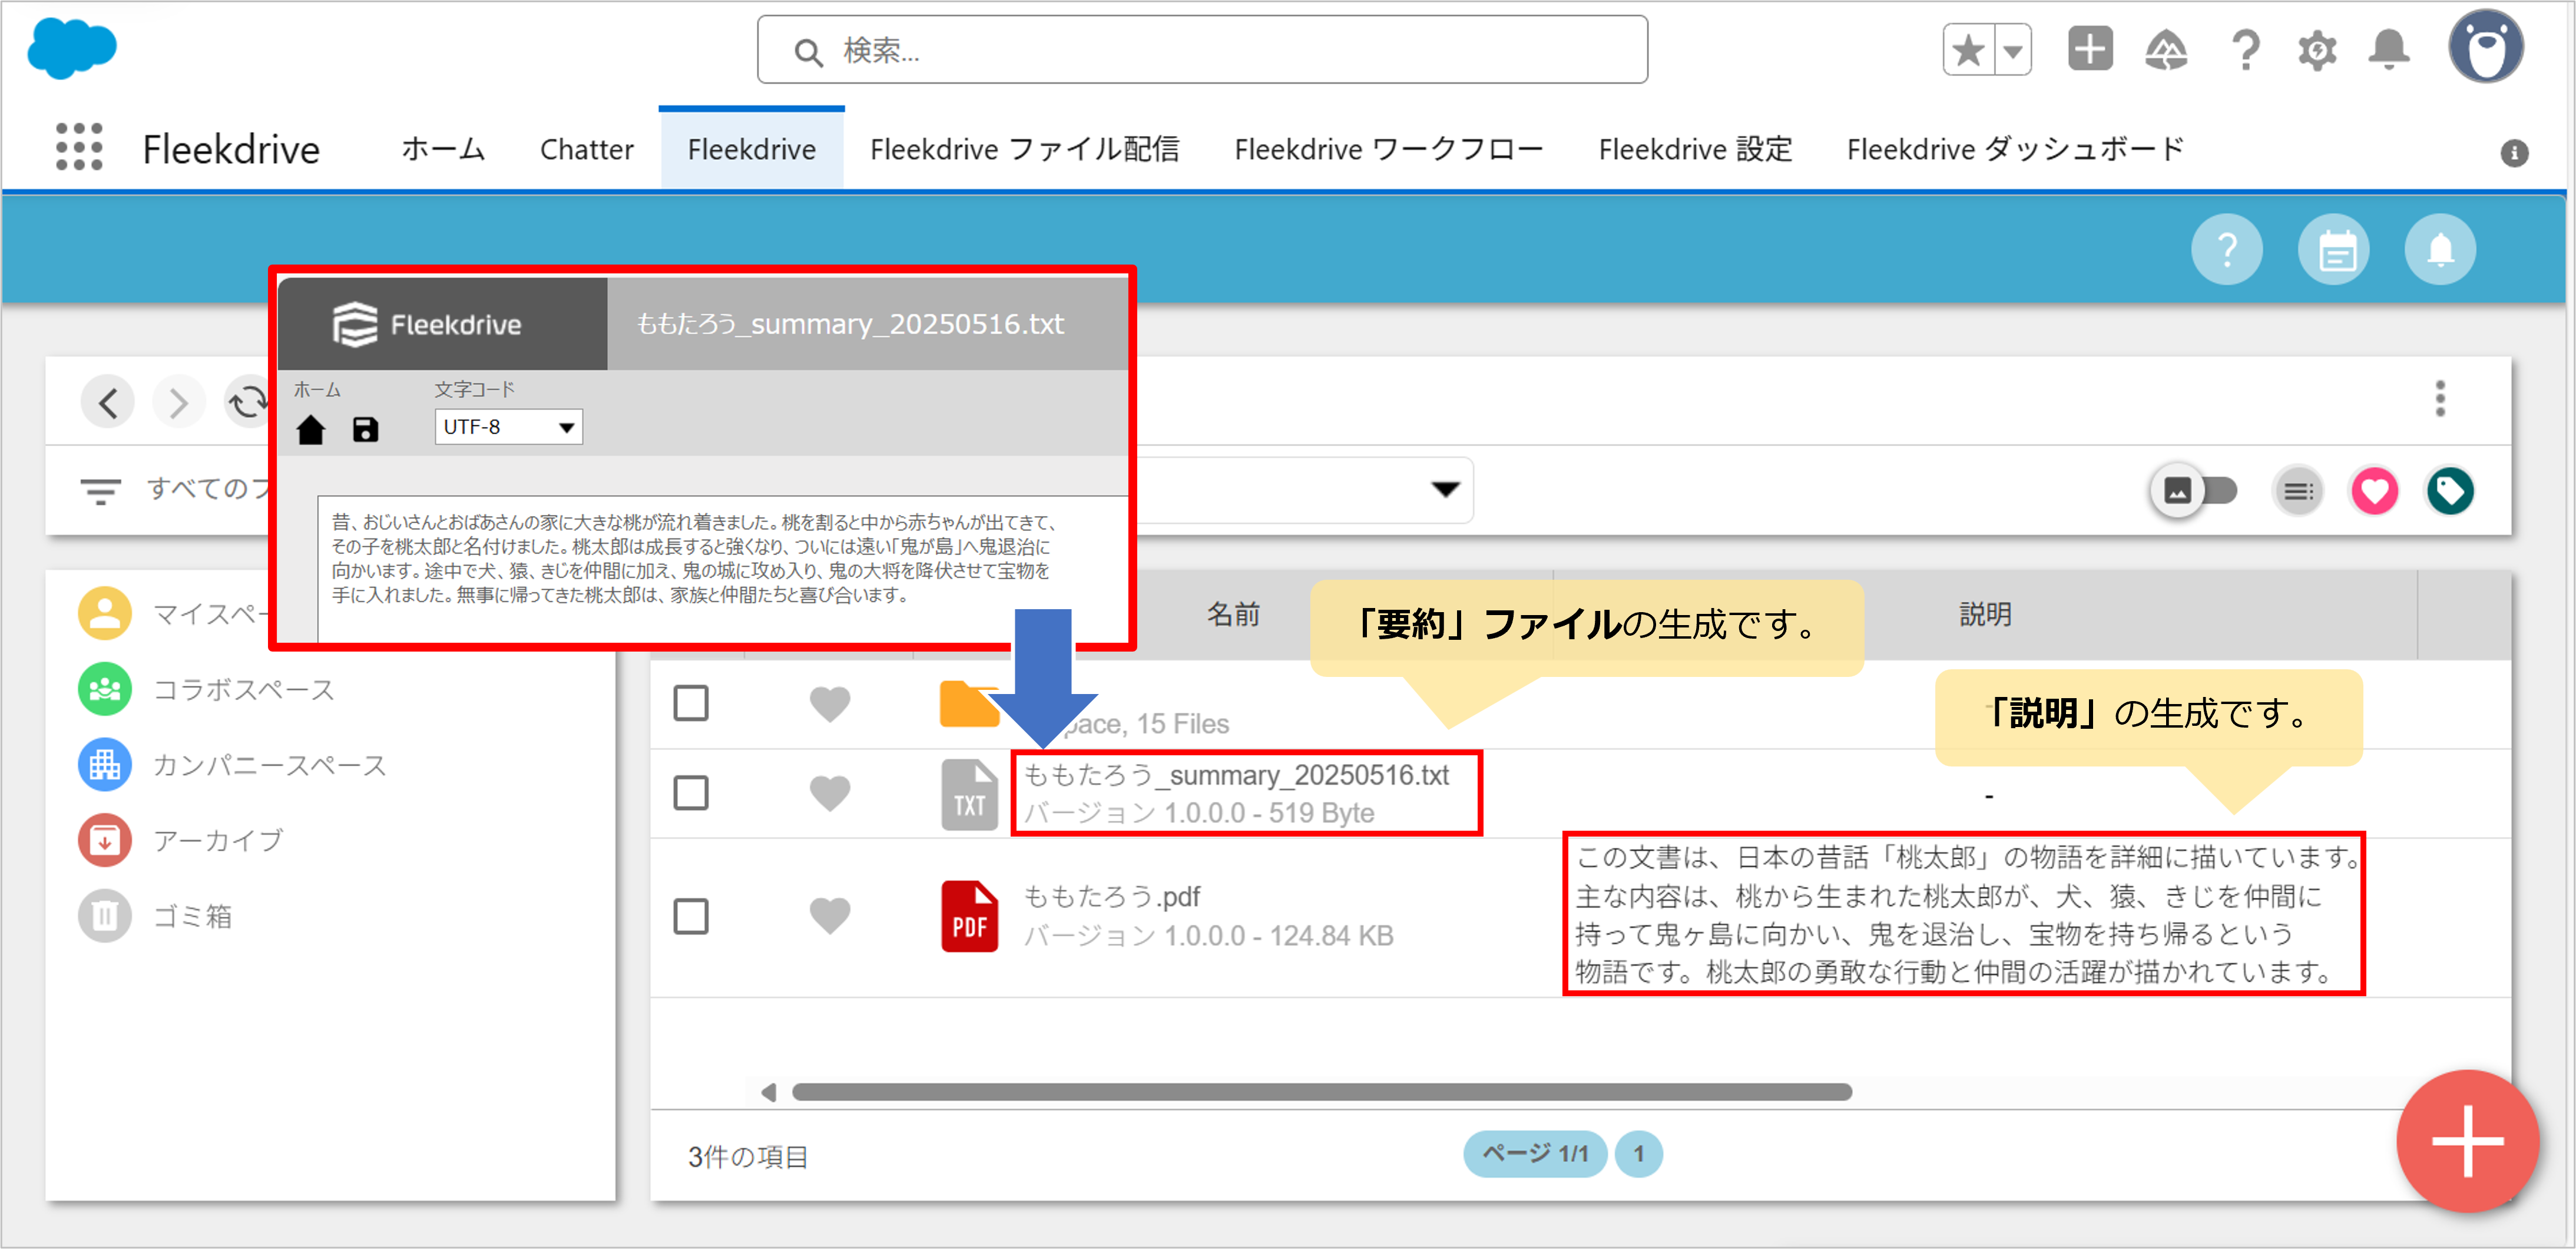The width and height of the screenshot is (2576, 1249).
Task: Click the red plus add button
Action: (x=2467, y=1141)
